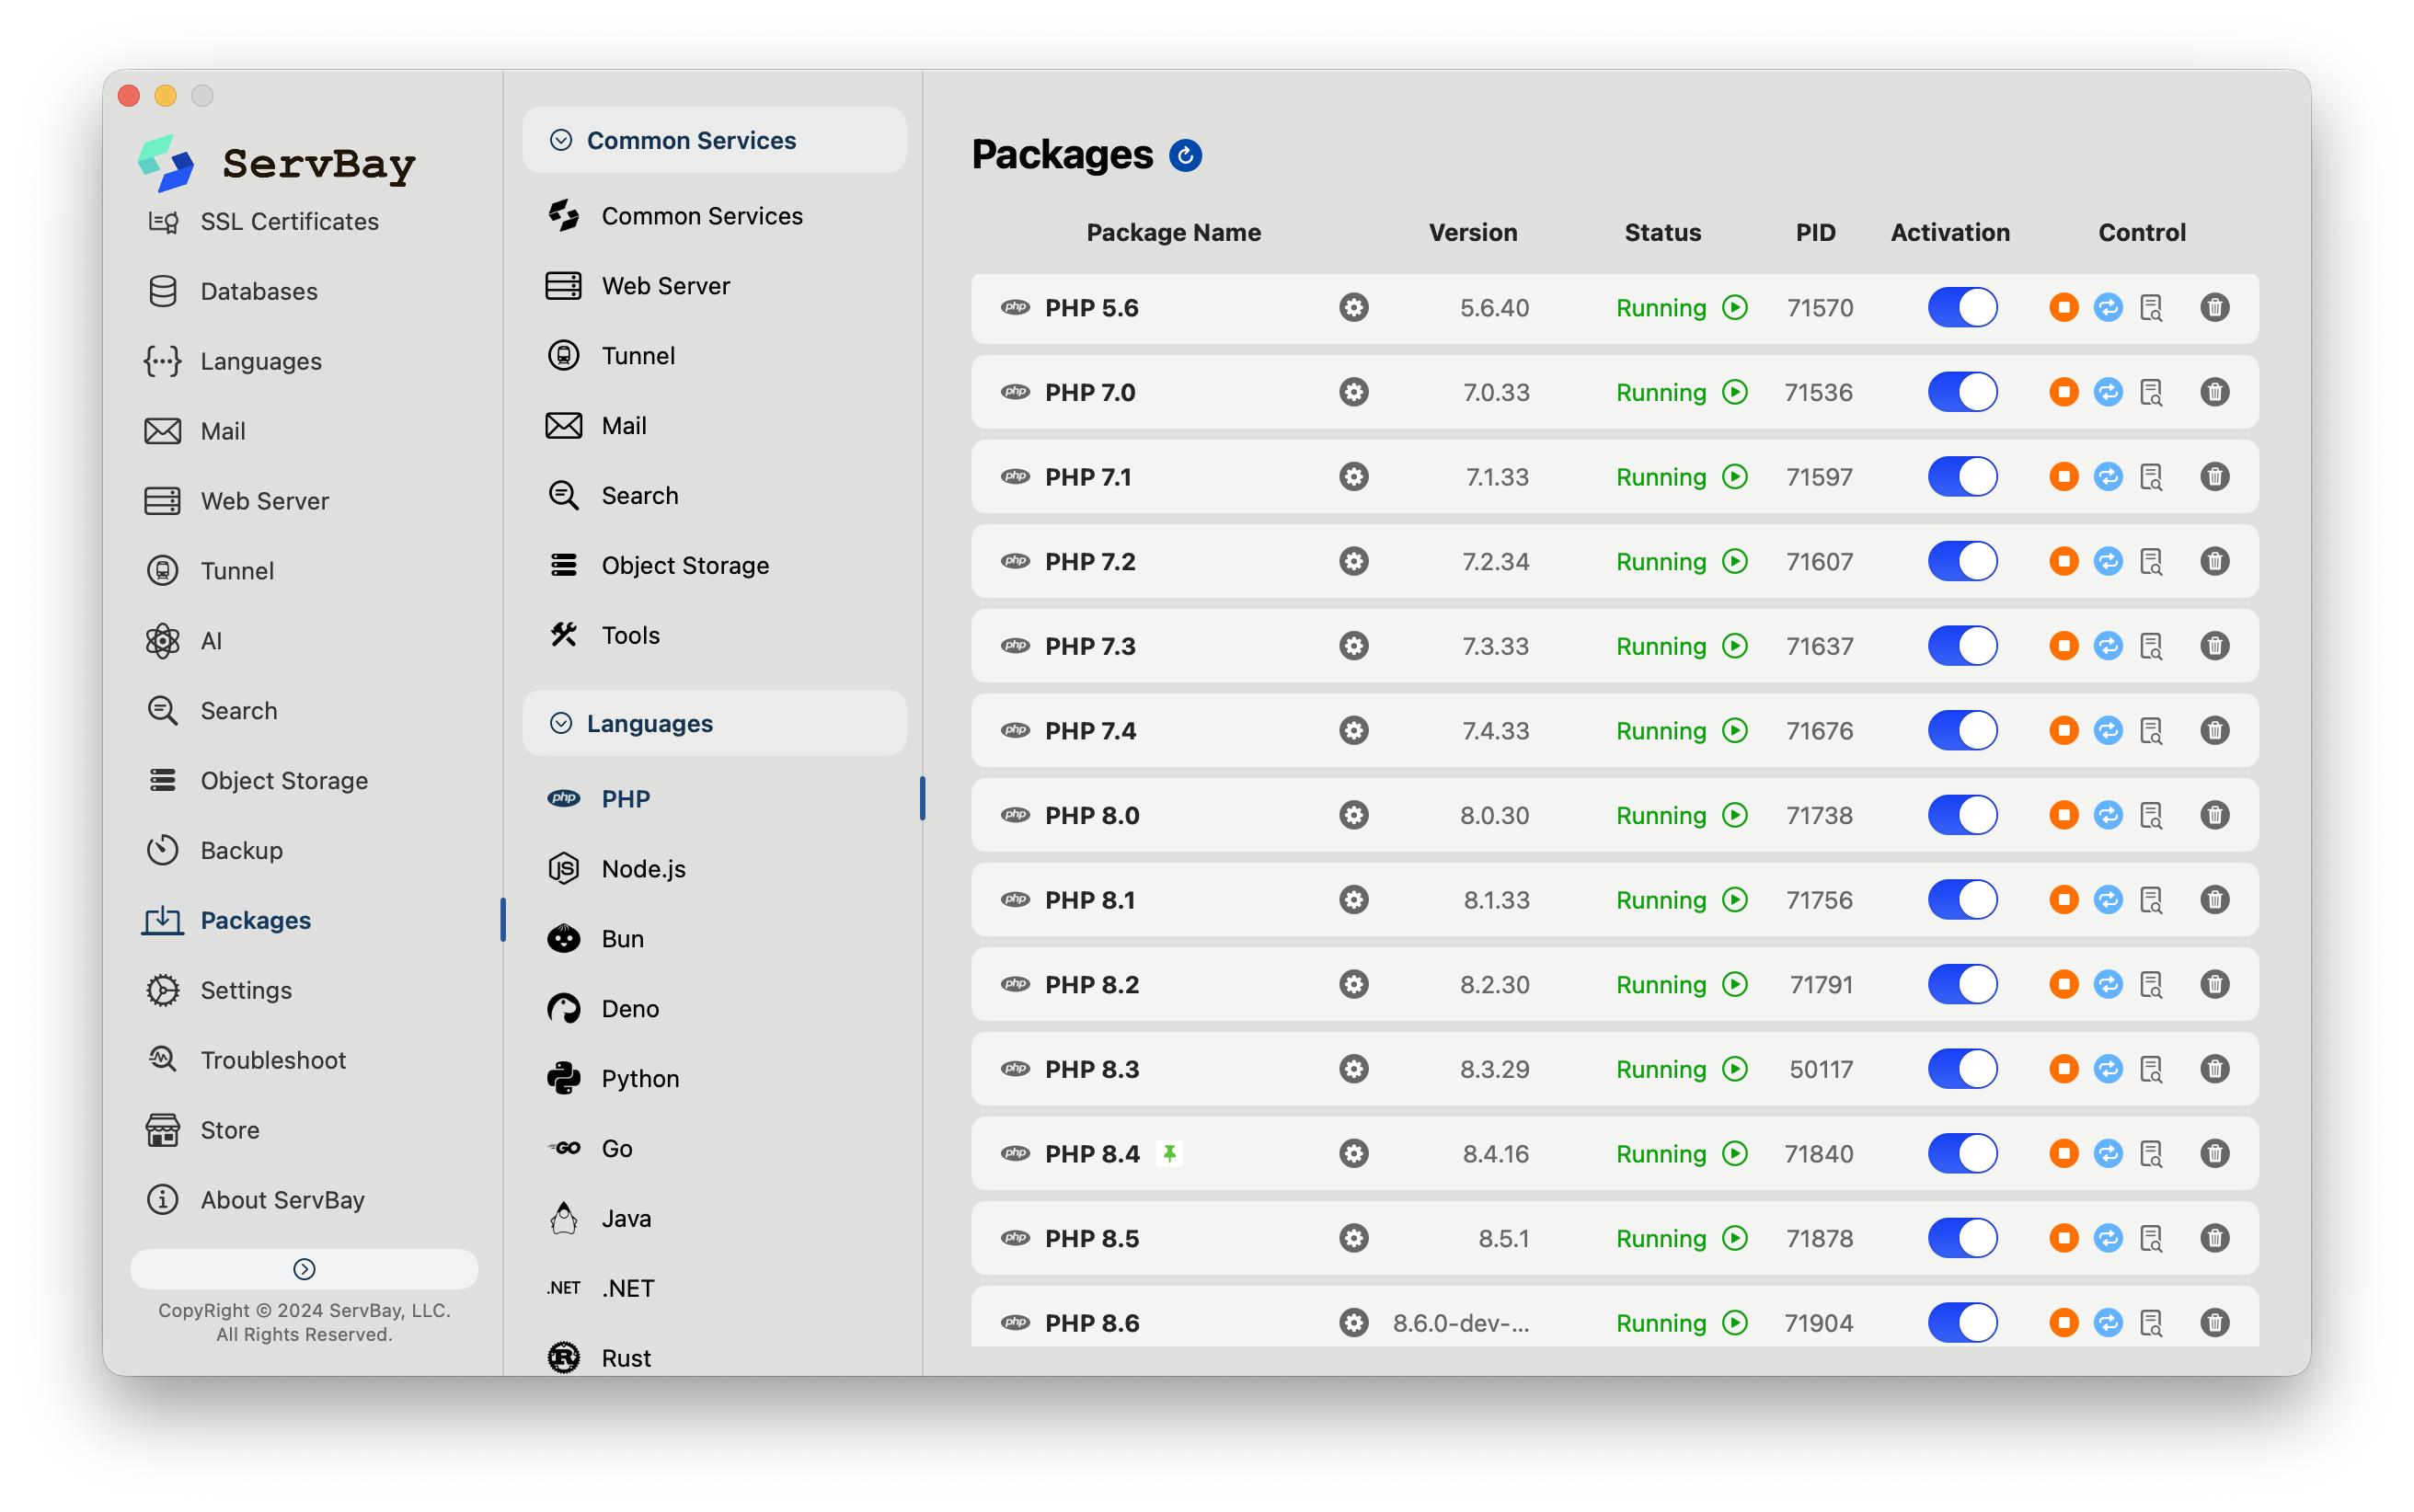Viewport: 2414px width, 1512px height.
Task: View the log for PHP 7.1
Action: pyautogui.click(x=2150, y=477)
